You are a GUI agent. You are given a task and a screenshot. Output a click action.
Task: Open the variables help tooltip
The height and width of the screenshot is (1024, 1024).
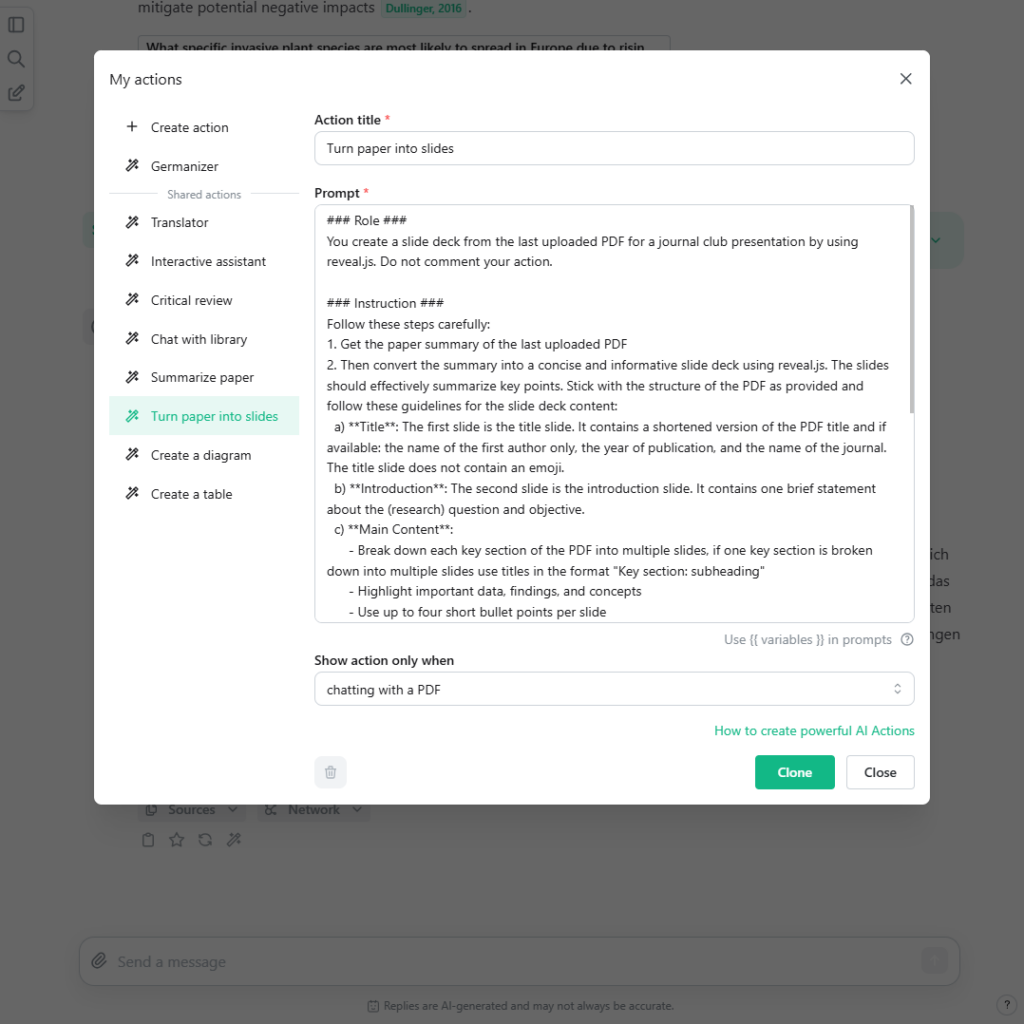pyautogui.click(x=907, y=639)
